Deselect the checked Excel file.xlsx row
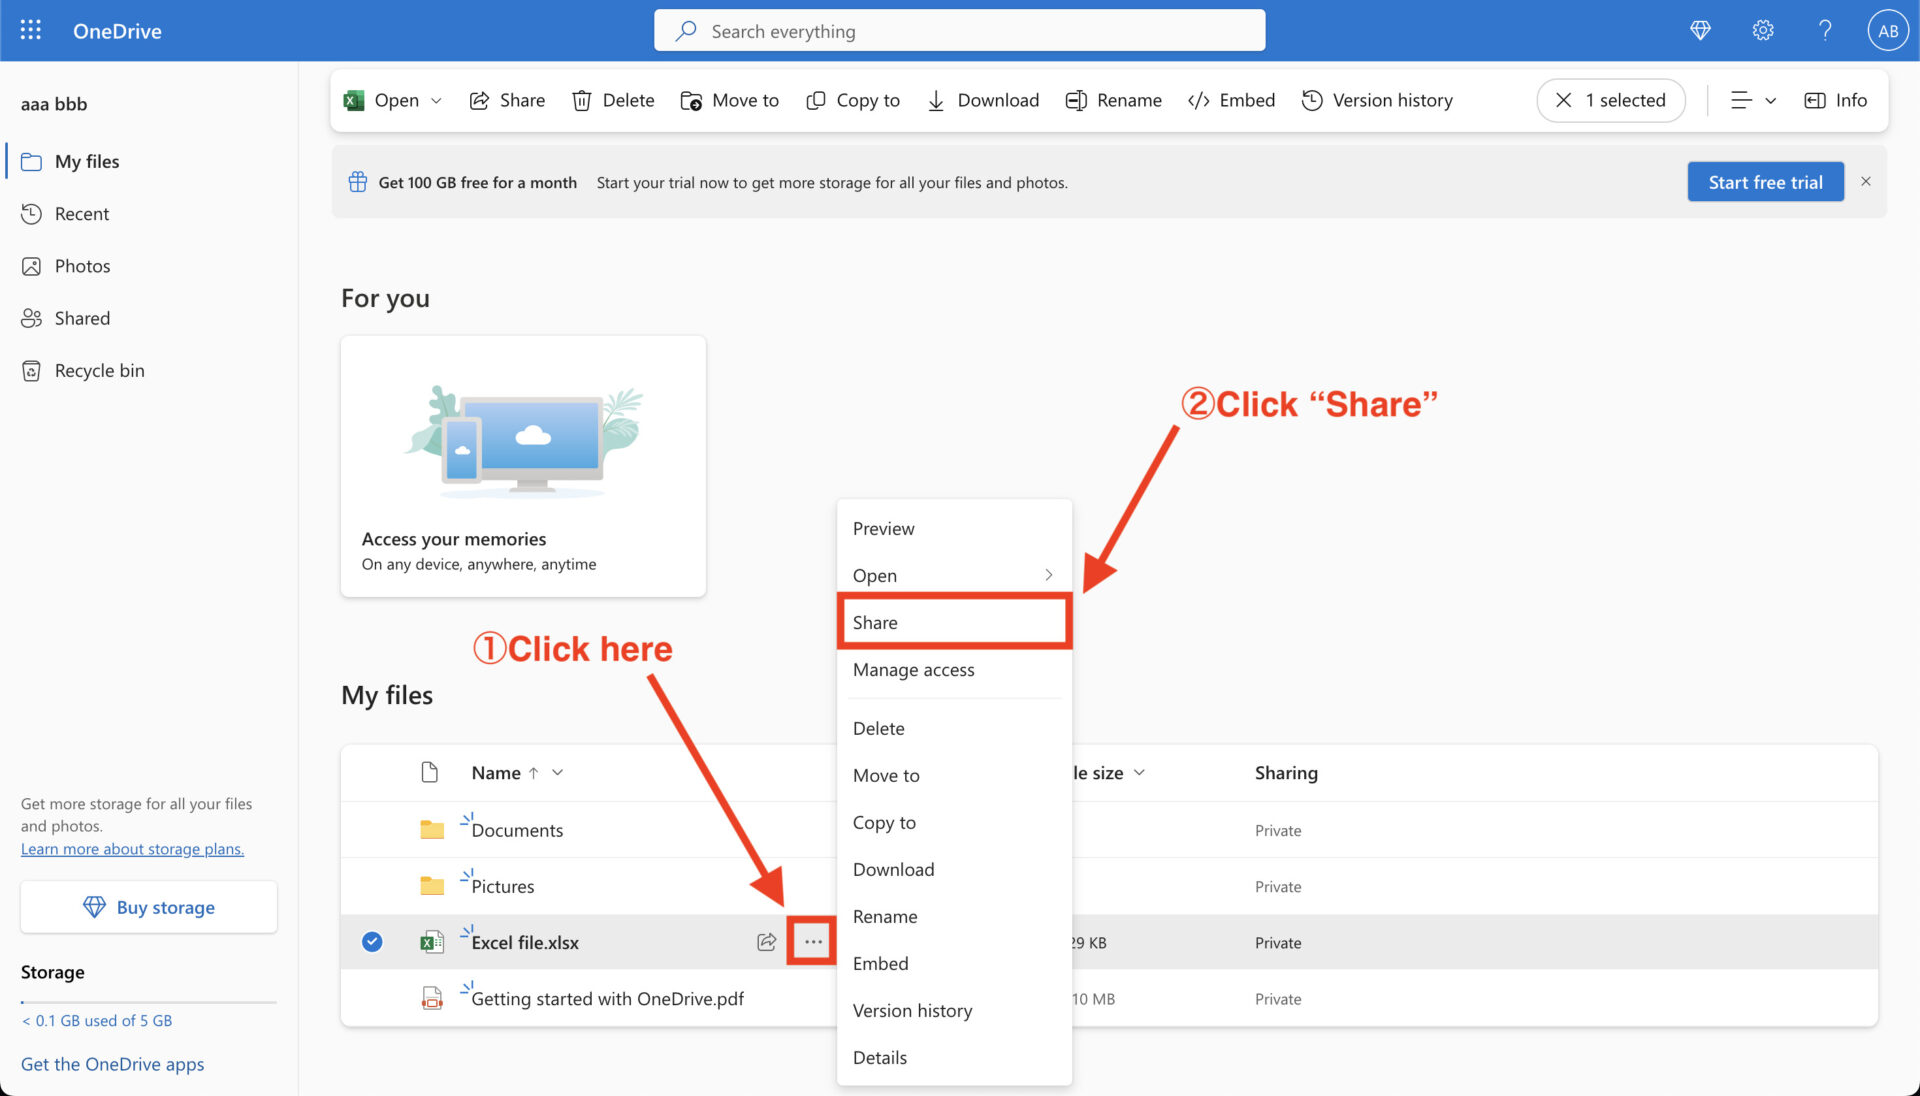 [x=371, y=941]
